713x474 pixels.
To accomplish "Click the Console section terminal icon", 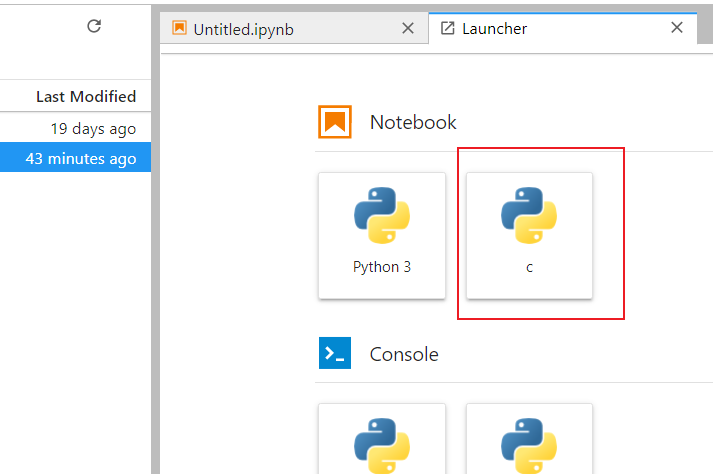I will (334, 354).
